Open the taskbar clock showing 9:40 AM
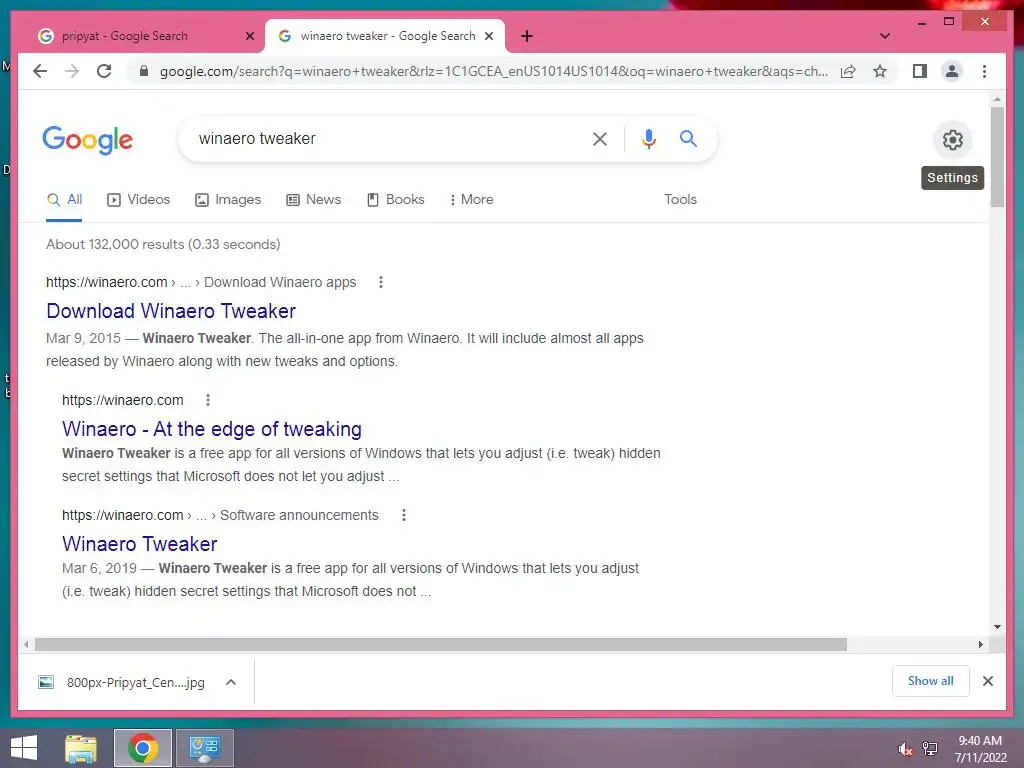 (980, 749)
